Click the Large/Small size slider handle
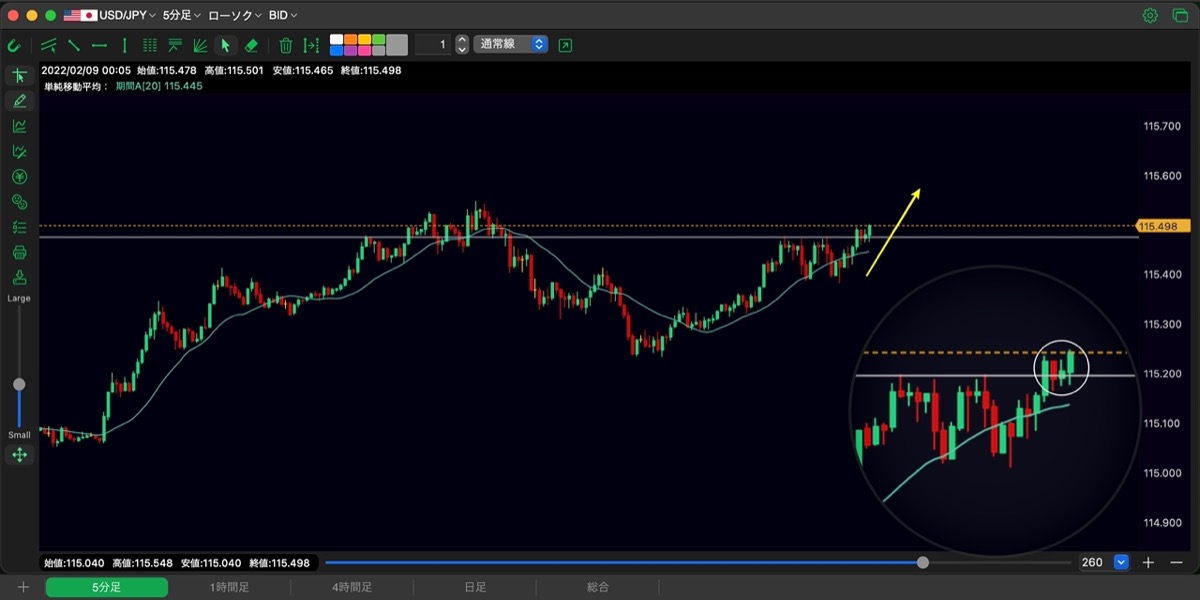 (19, 384)
